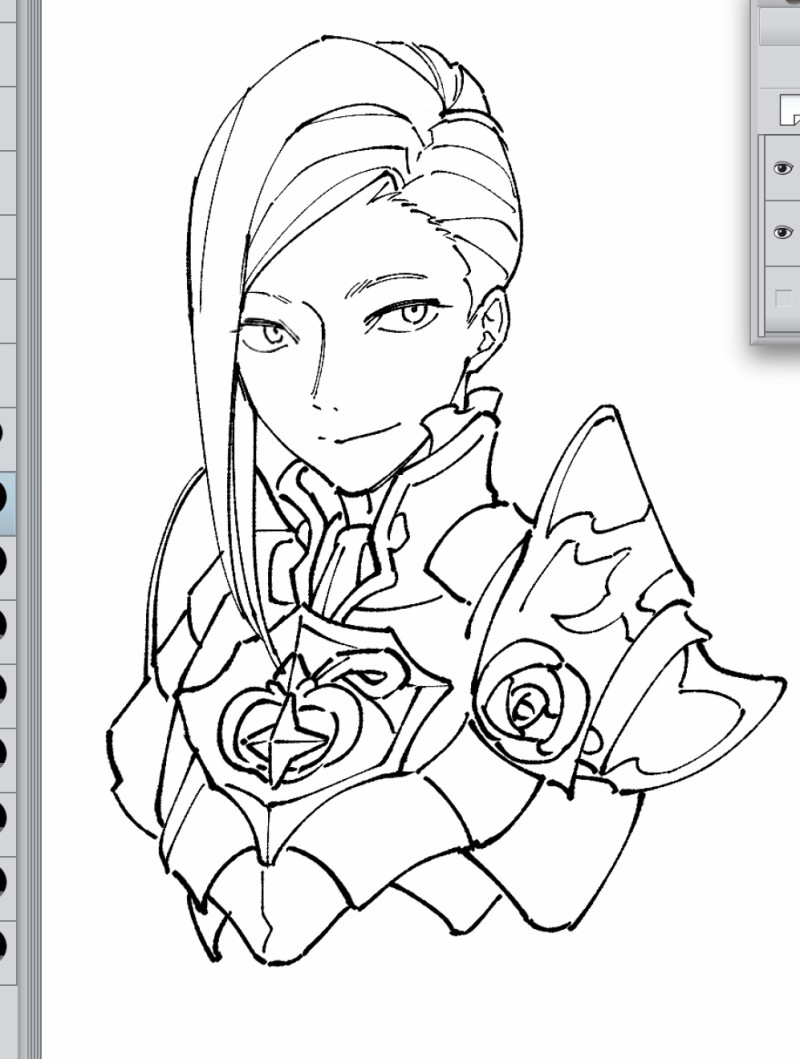This screenshot has height=1059, width=800.
Task: Select the blue highlighted brush size cell
Action: click(8, 502)
